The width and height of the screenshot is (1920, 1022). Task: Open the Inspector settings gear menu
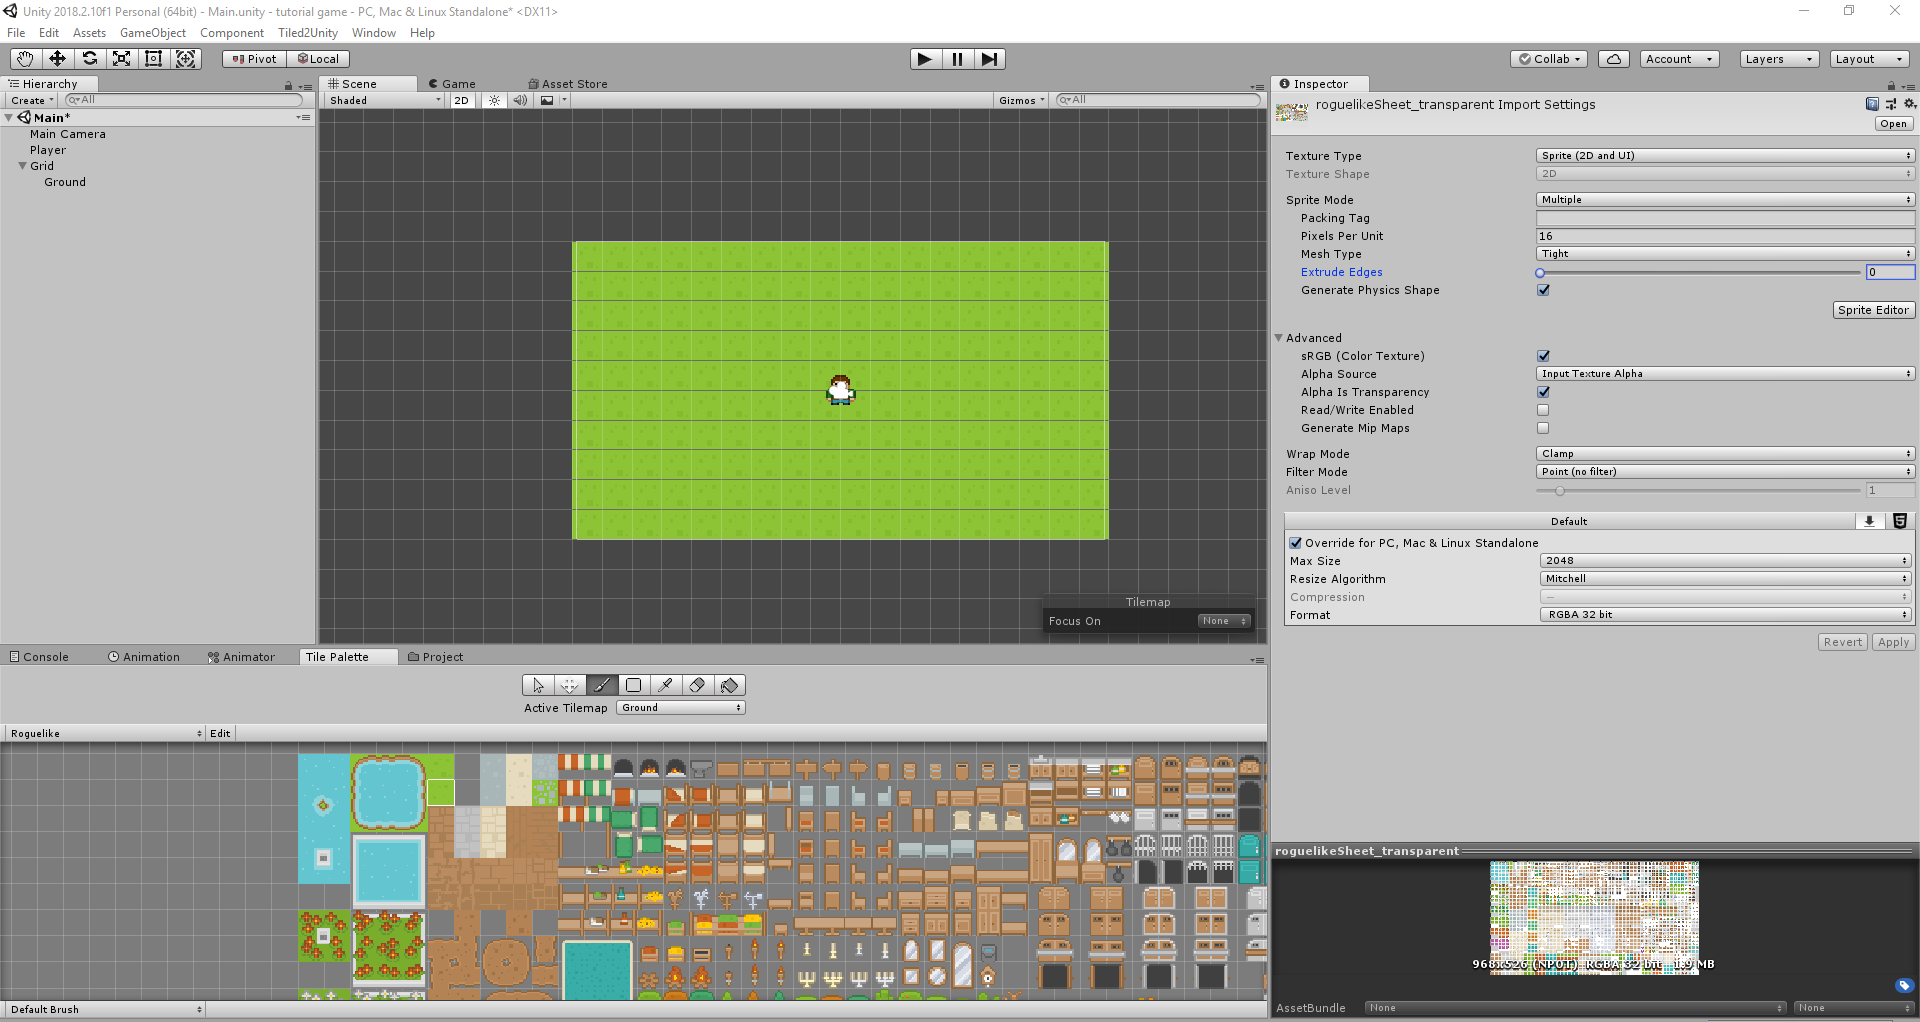pyautogui.click(x=1909, y=104)
